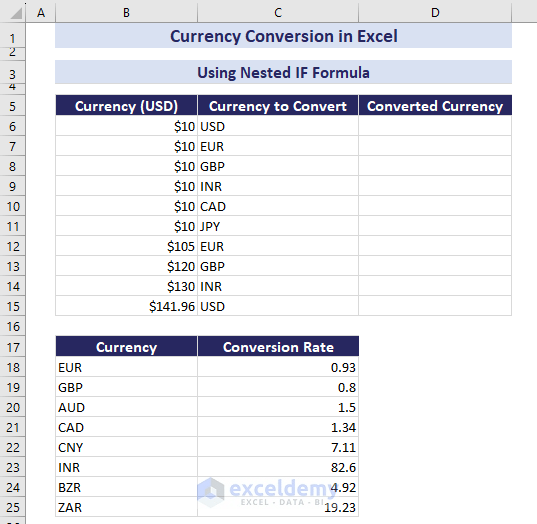Select the $130 cell

pos(126,286)
